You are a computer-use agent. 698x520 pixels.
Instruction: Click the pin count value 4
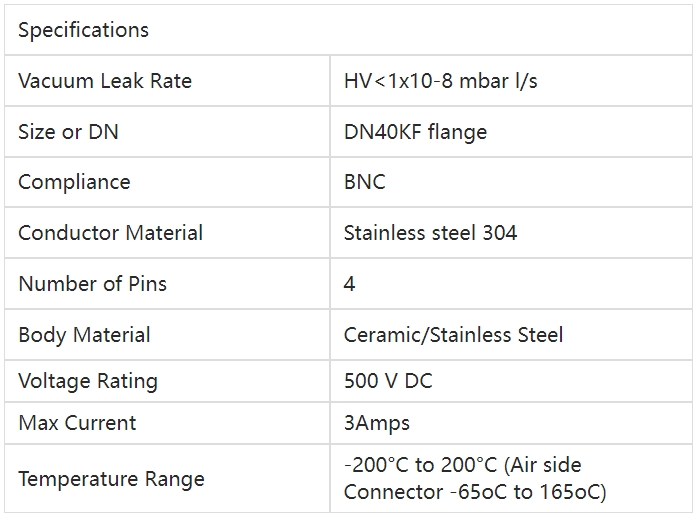(349, 284)
